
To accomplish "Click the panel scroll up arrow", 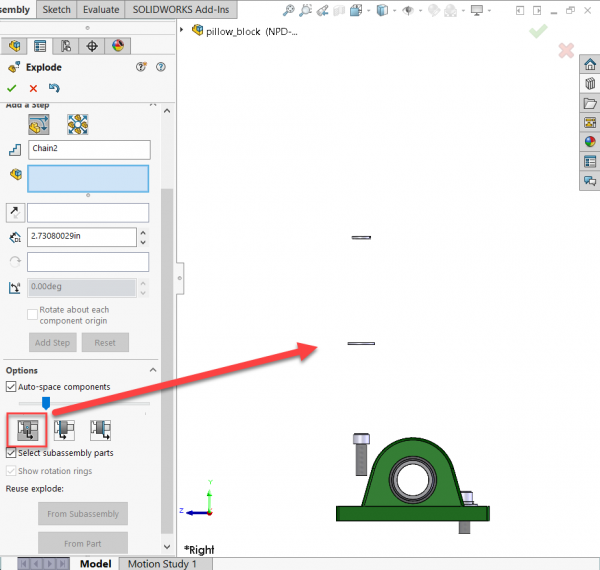I will pyautogui.click(x=167, y=111).
